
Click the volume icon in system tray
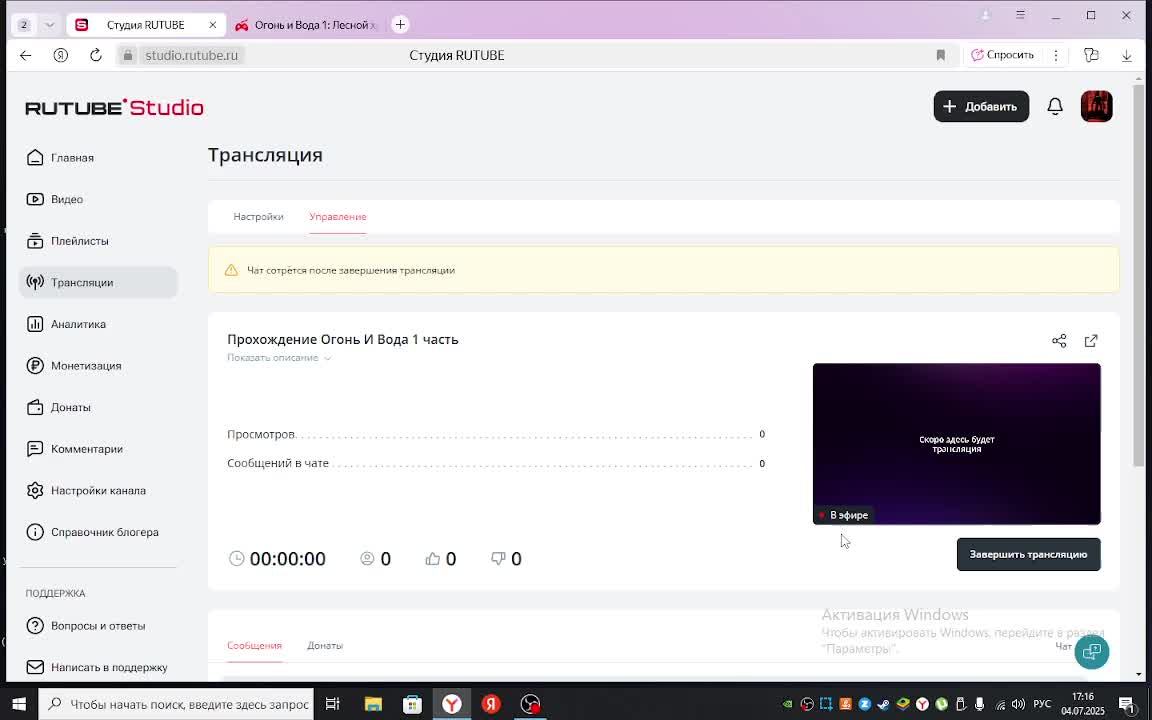pyautogui.click(x=1018, y=705)
